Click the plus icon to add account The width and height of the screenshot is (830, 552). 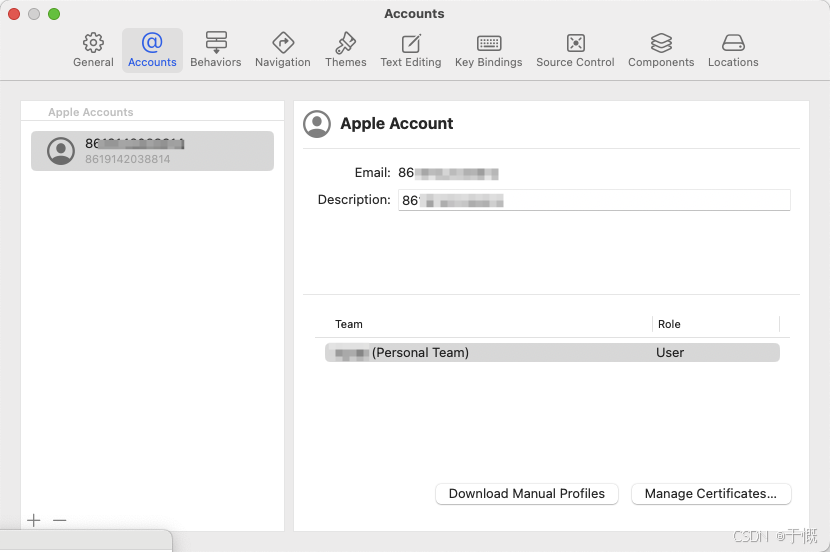[33, 520]
